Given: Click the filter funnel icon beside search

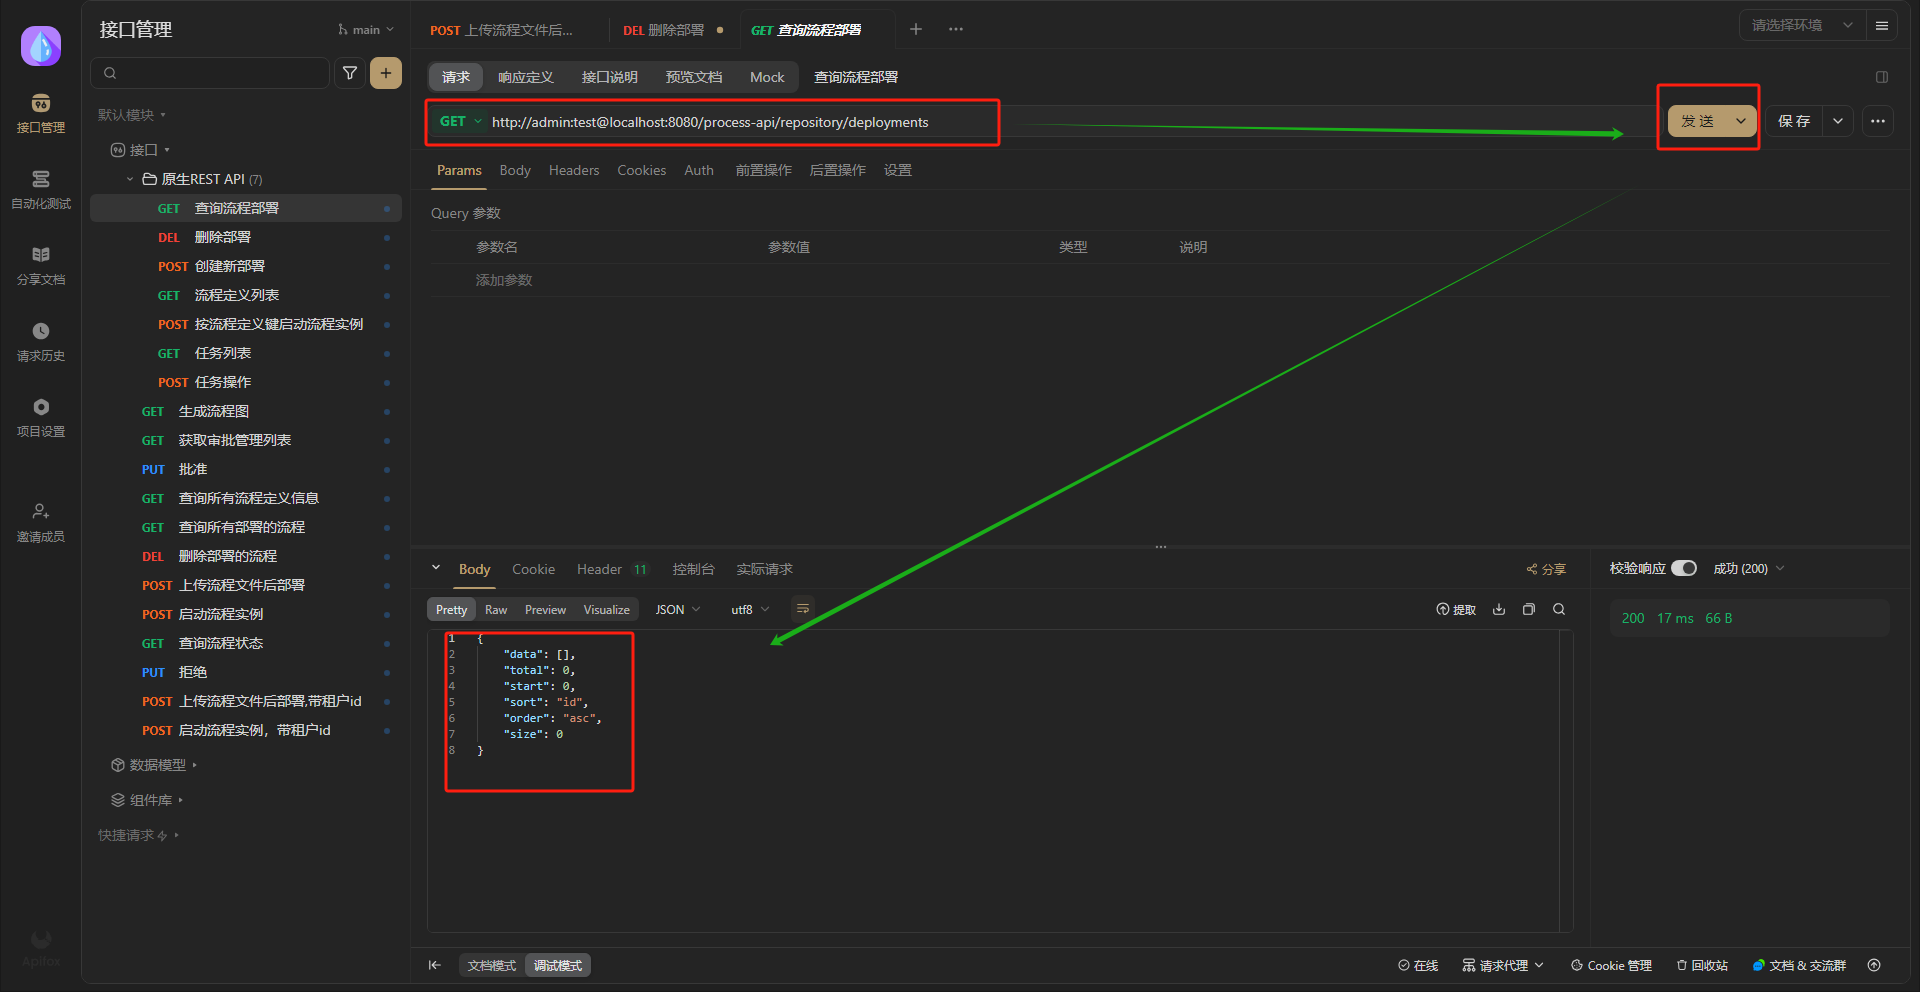Looking at the screenshot, I should (350, 73).
